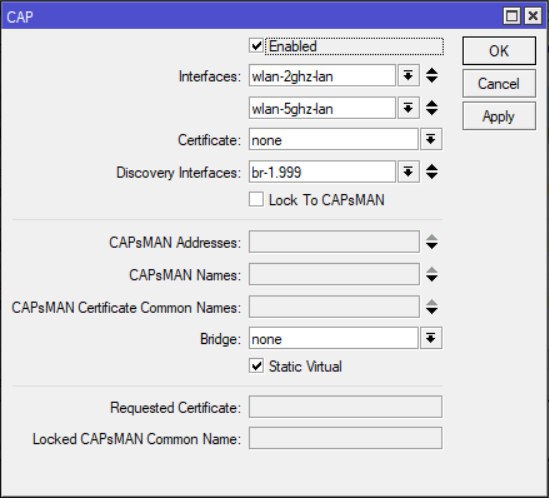Expand the Certificate dropdown
This screenshot has width=549, height=498.
(x=431, y=139)
